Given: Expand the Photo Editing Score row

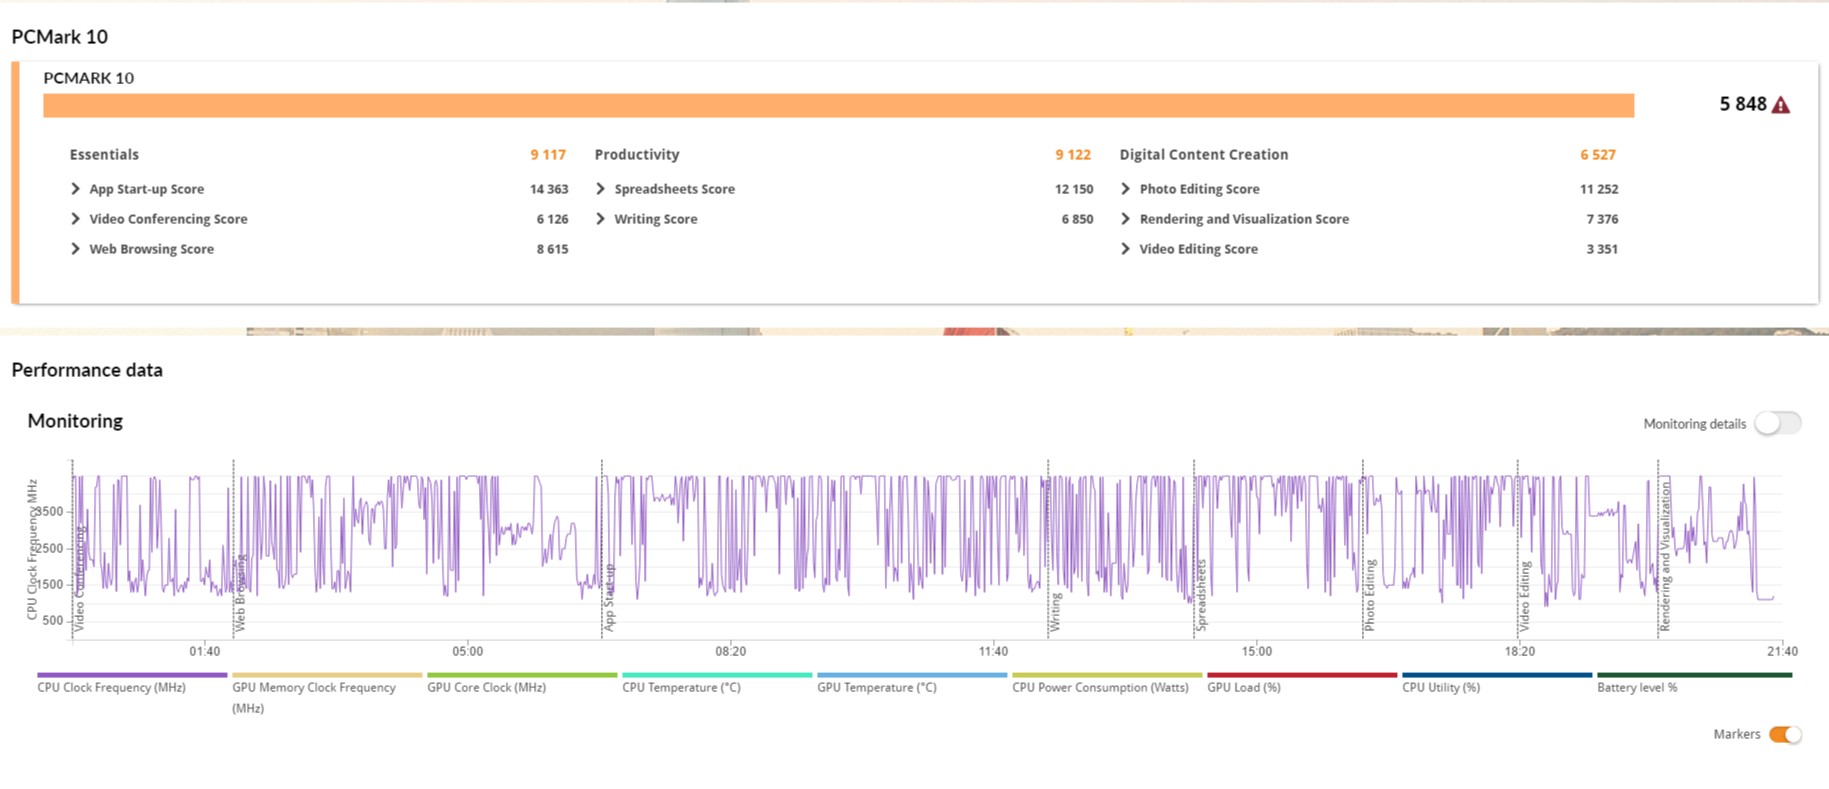Looking at the screenshot, I should click(1125, 189).
